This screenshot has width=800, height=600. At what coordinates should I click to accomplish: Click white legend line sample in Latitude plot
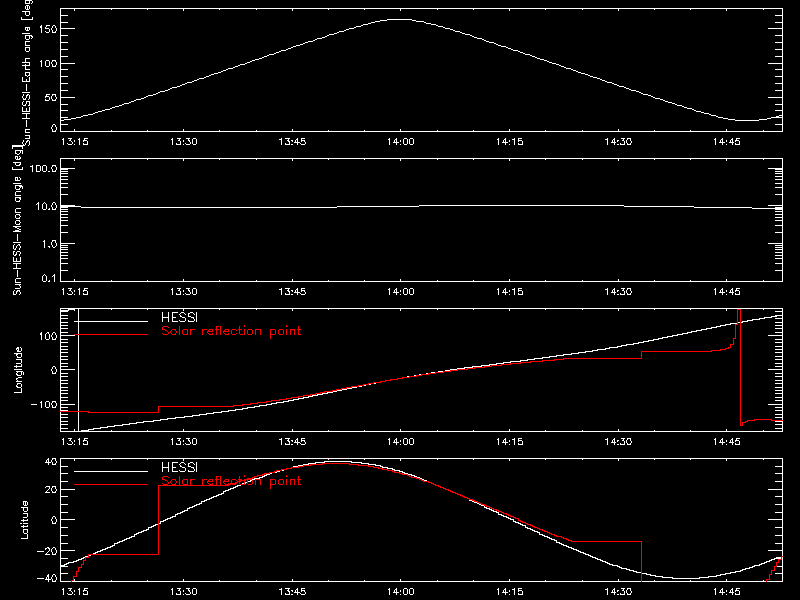[x=111, y=471]
